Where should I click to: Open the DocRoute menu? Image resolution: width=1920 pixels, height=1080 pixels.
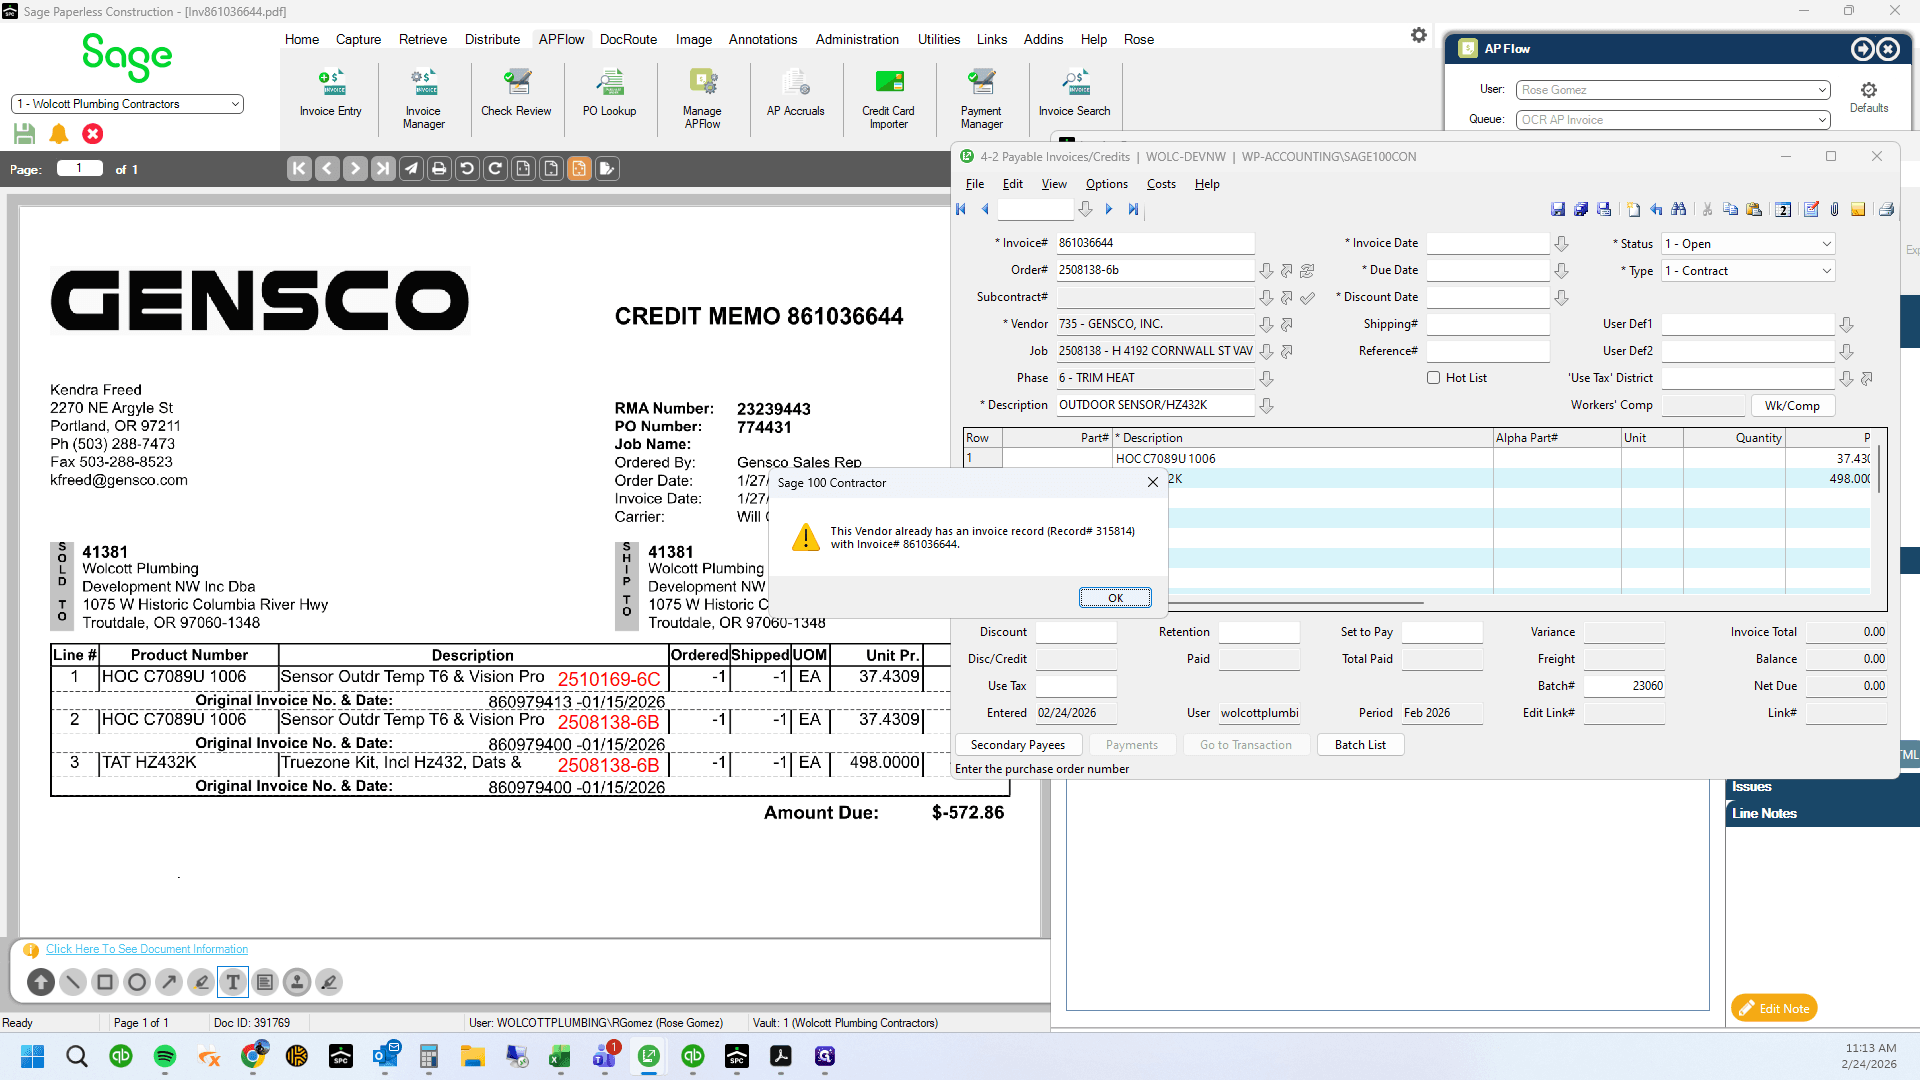tap(628, 40)
